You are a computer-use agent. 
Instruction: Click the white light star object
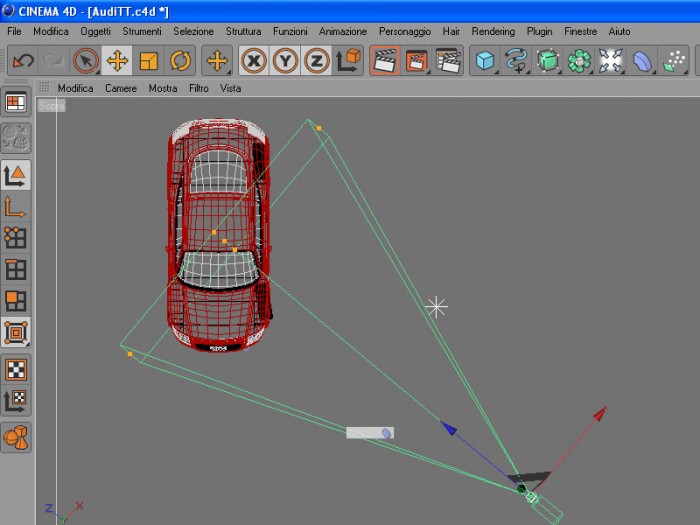tap(436, 307)
